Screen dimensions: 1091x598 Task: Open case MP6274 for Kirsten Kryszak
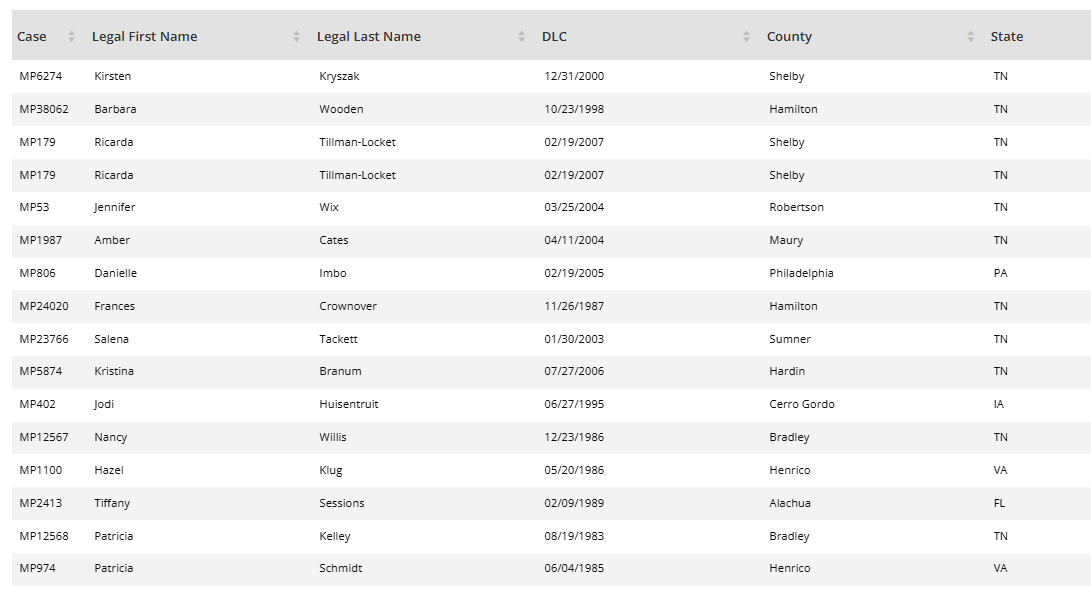(40, 76)
